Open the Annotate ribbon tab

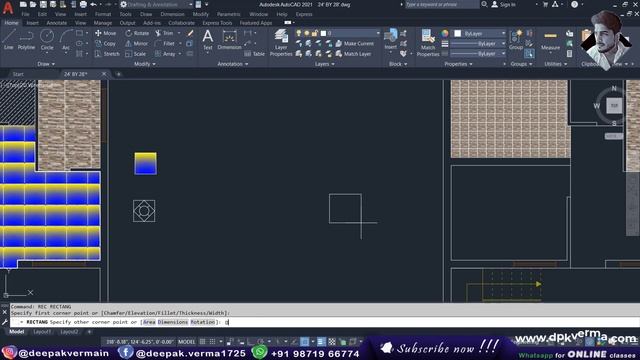(56, 23)
